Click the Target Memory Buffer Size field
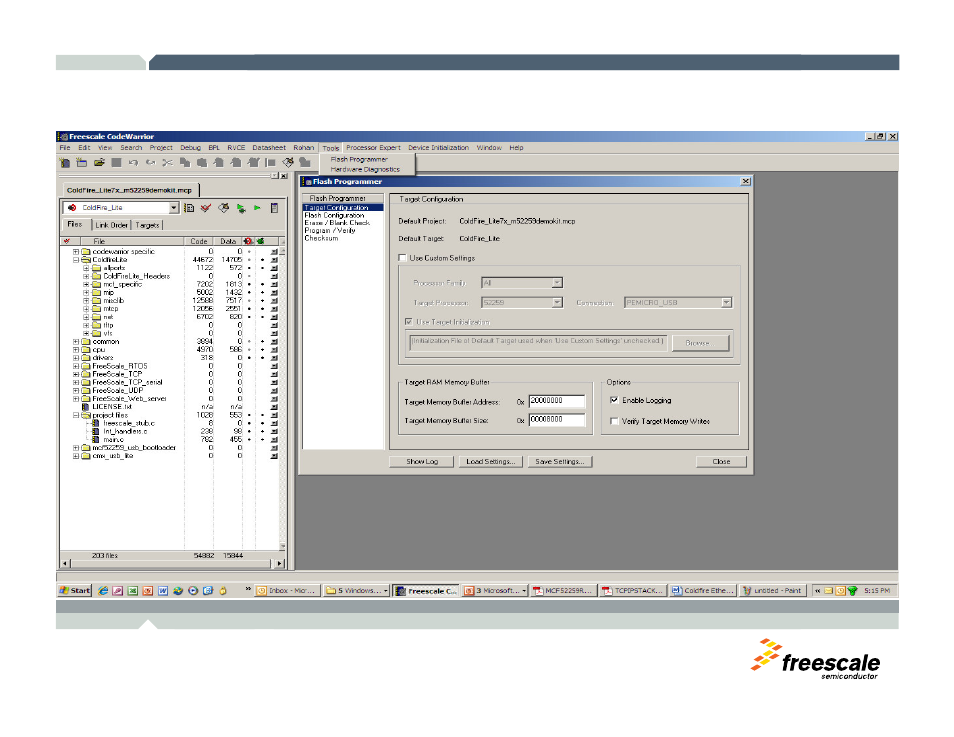The height and width of the screenshot is (737, 954). [557, 420]
